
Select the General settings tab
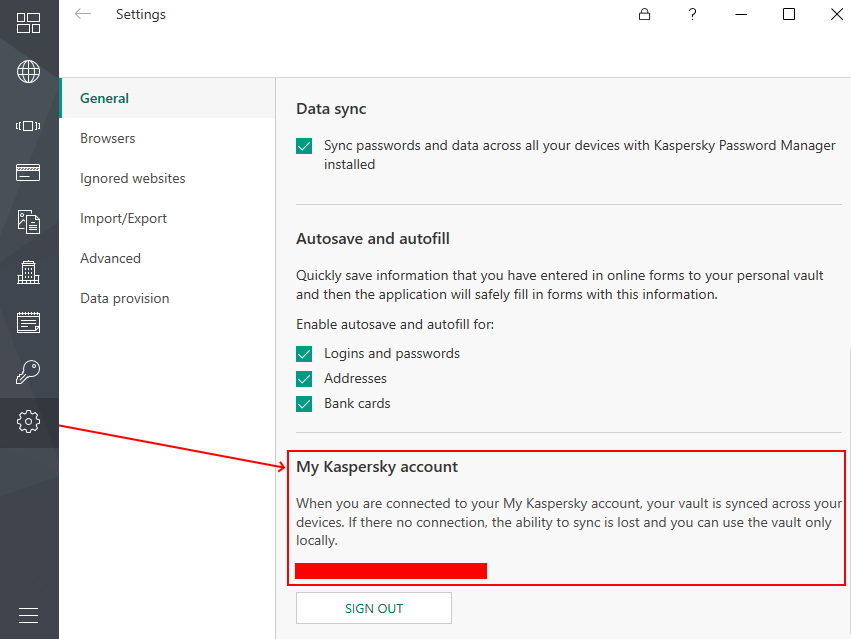point(167,98)
